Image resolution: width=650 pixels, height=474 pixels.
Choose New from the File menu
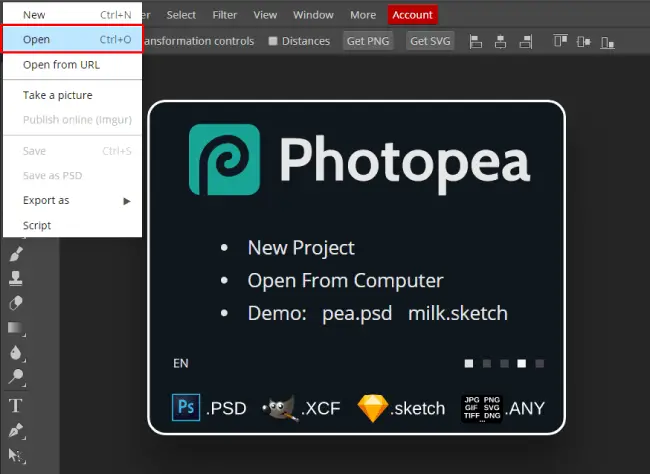coord(73,15)
